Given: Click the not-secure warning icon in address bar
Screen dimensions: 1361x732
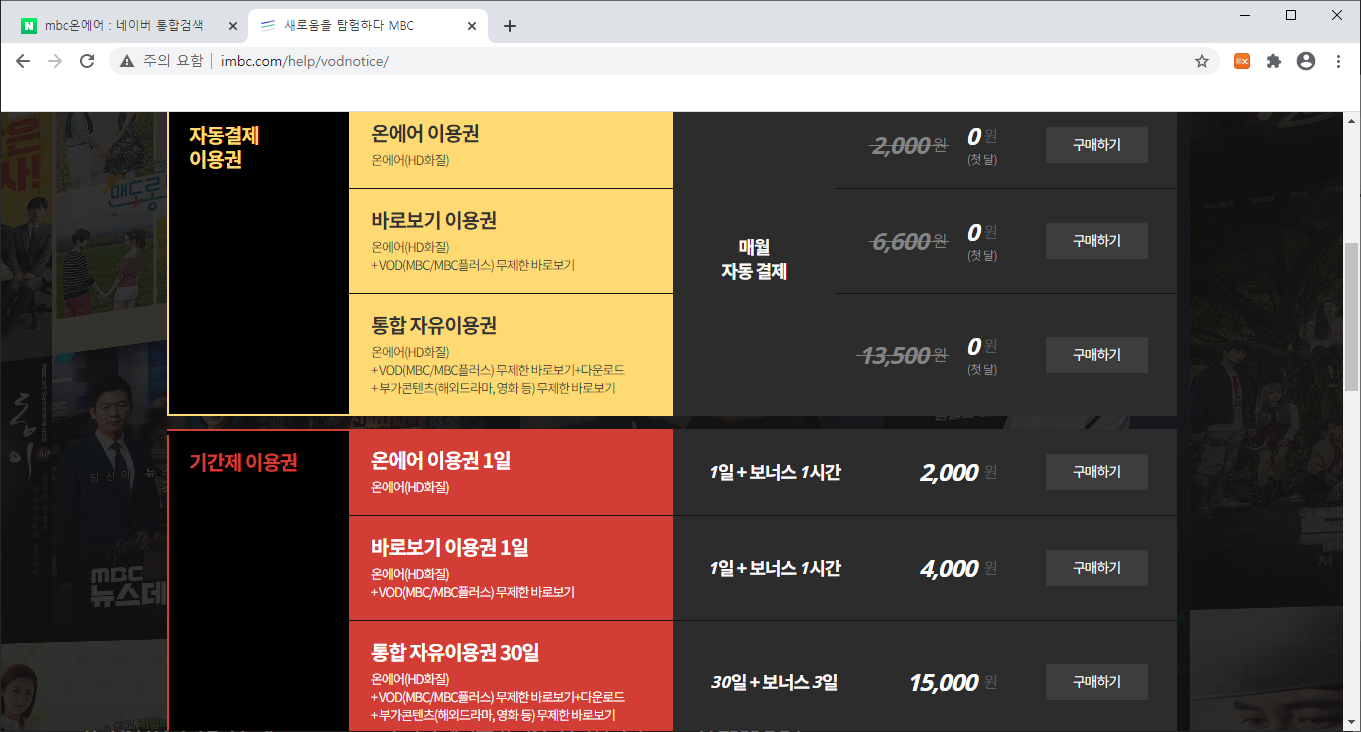Looking at the screenshot, I should 127,61.
